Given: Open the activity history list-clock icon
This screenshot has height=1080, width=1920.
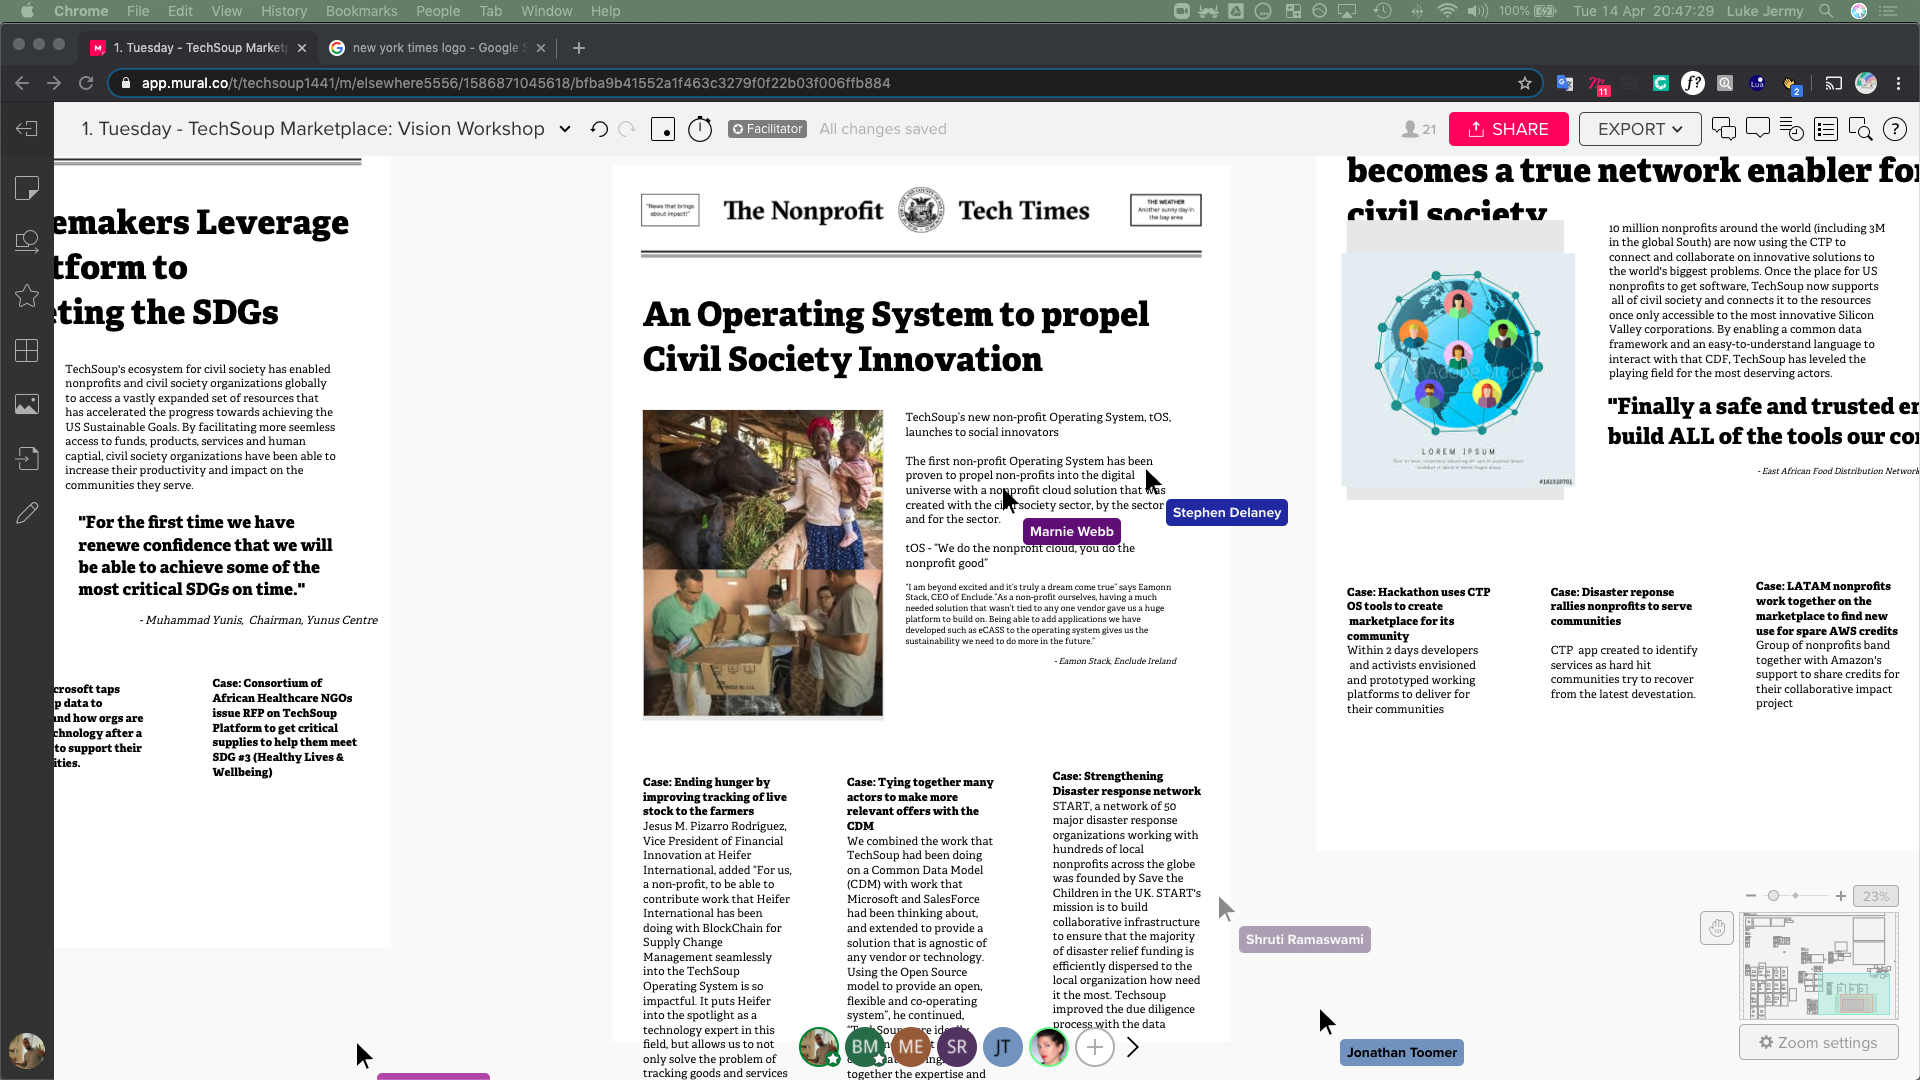Looking at the screenshot, I should pyautogui.click(x=1791, y=129).
